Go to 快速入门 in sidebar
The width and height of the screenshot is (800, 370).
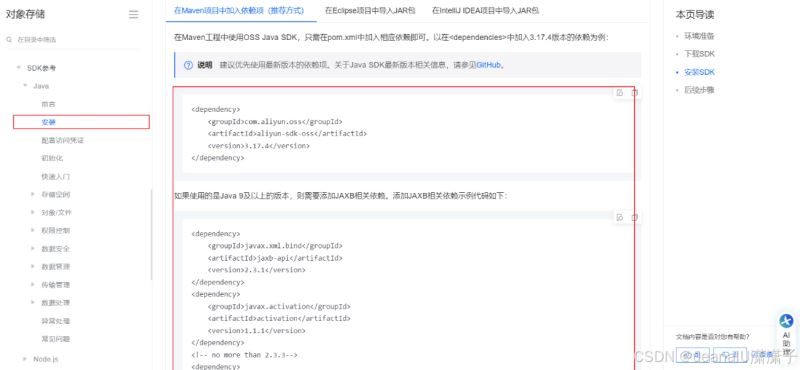pyautogui.click(x=56, y=177)
